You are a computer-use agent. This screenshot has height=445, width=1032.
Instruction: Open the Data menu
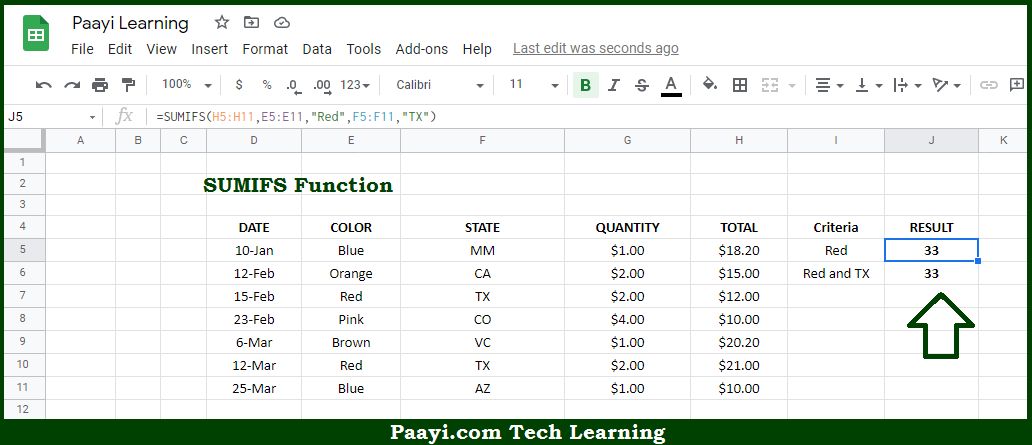point(317,49)
